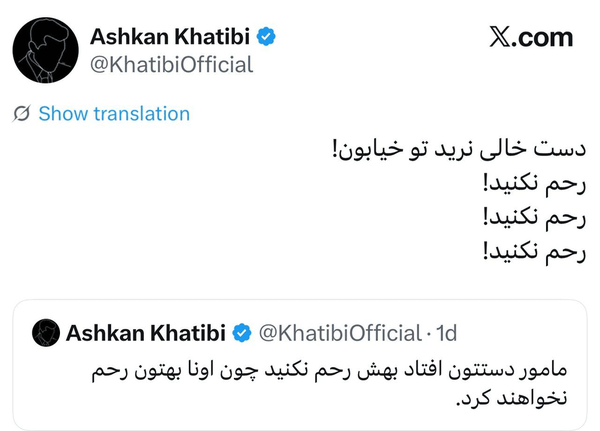Screen dimensions: 600x431
Task: Show translation of the tweet
Action: click(x=114, y=114)
